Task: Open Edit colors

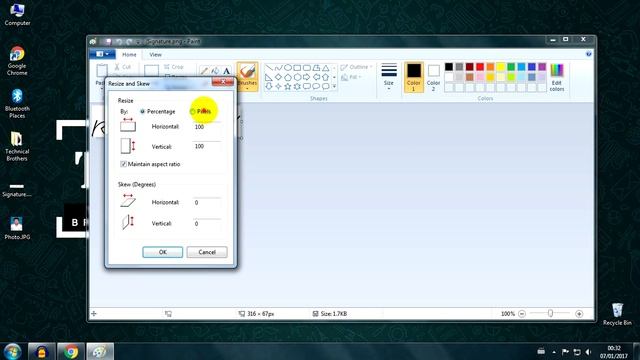Action: (557, 78)
